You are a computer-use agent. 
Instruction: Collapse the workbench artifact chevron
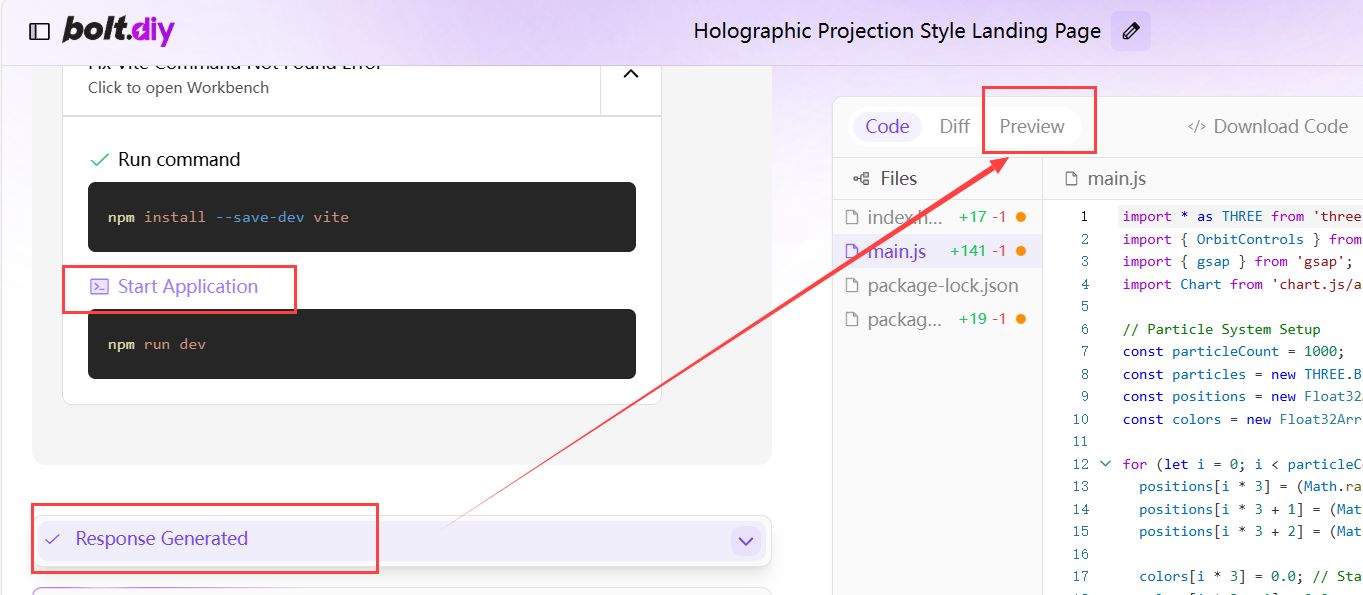coord(631,73)
